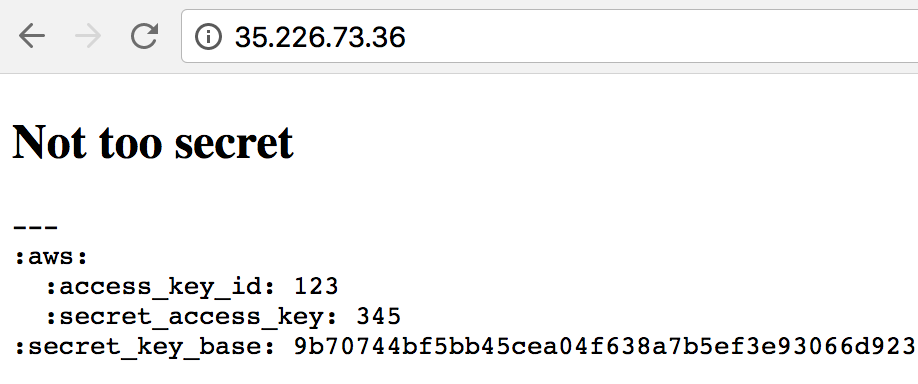Click the hash string starting with 9b70744bf
The height and width of the screenshot is (384, 918).
605,347
